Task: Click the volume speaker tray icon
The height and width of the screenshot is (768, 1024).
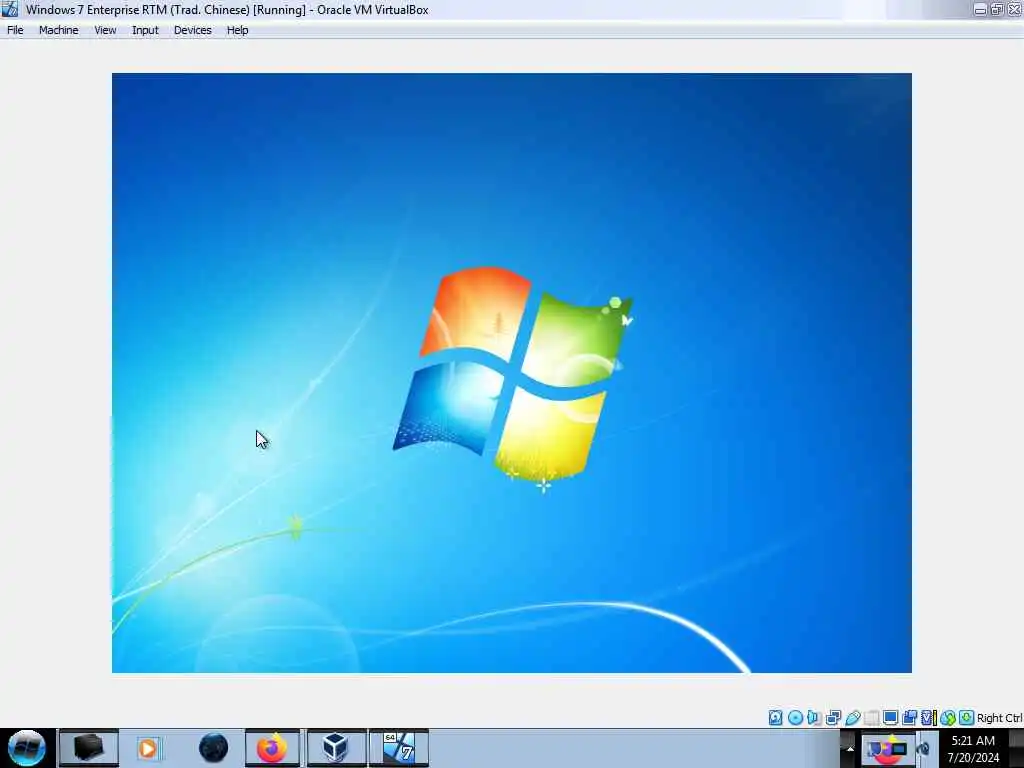Action: [923, 749]
